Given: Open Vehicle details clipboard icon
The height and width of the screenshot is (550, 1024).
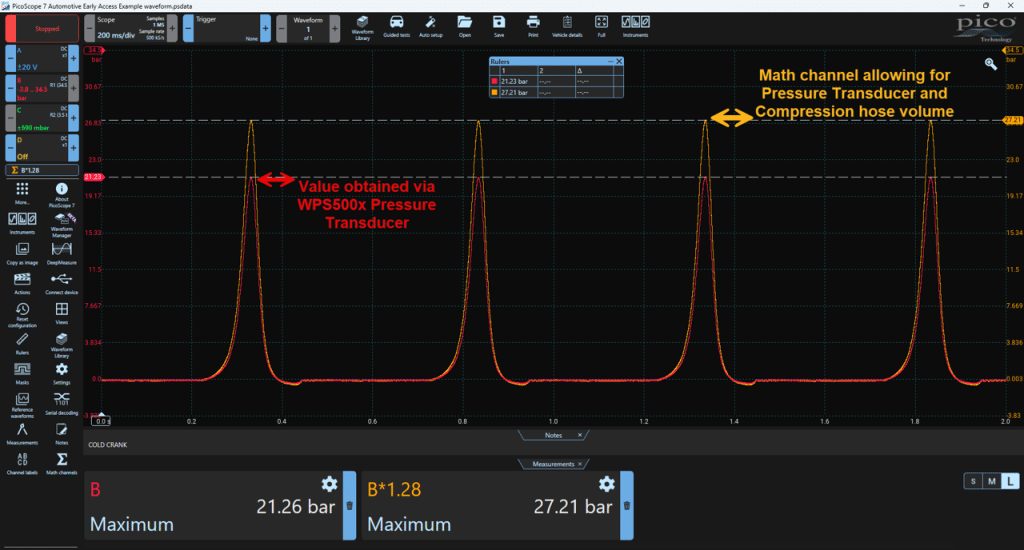Looking at the screenshot, I should pos(567,26).
